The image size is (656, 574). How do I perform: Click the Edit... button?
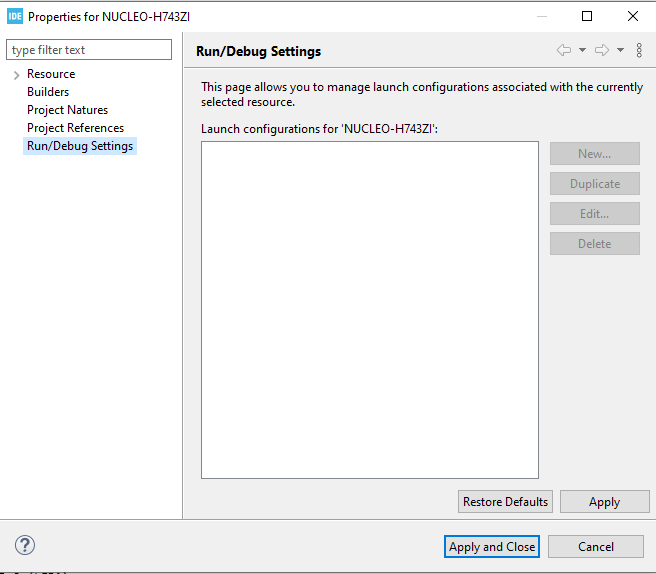pos(594,214)
